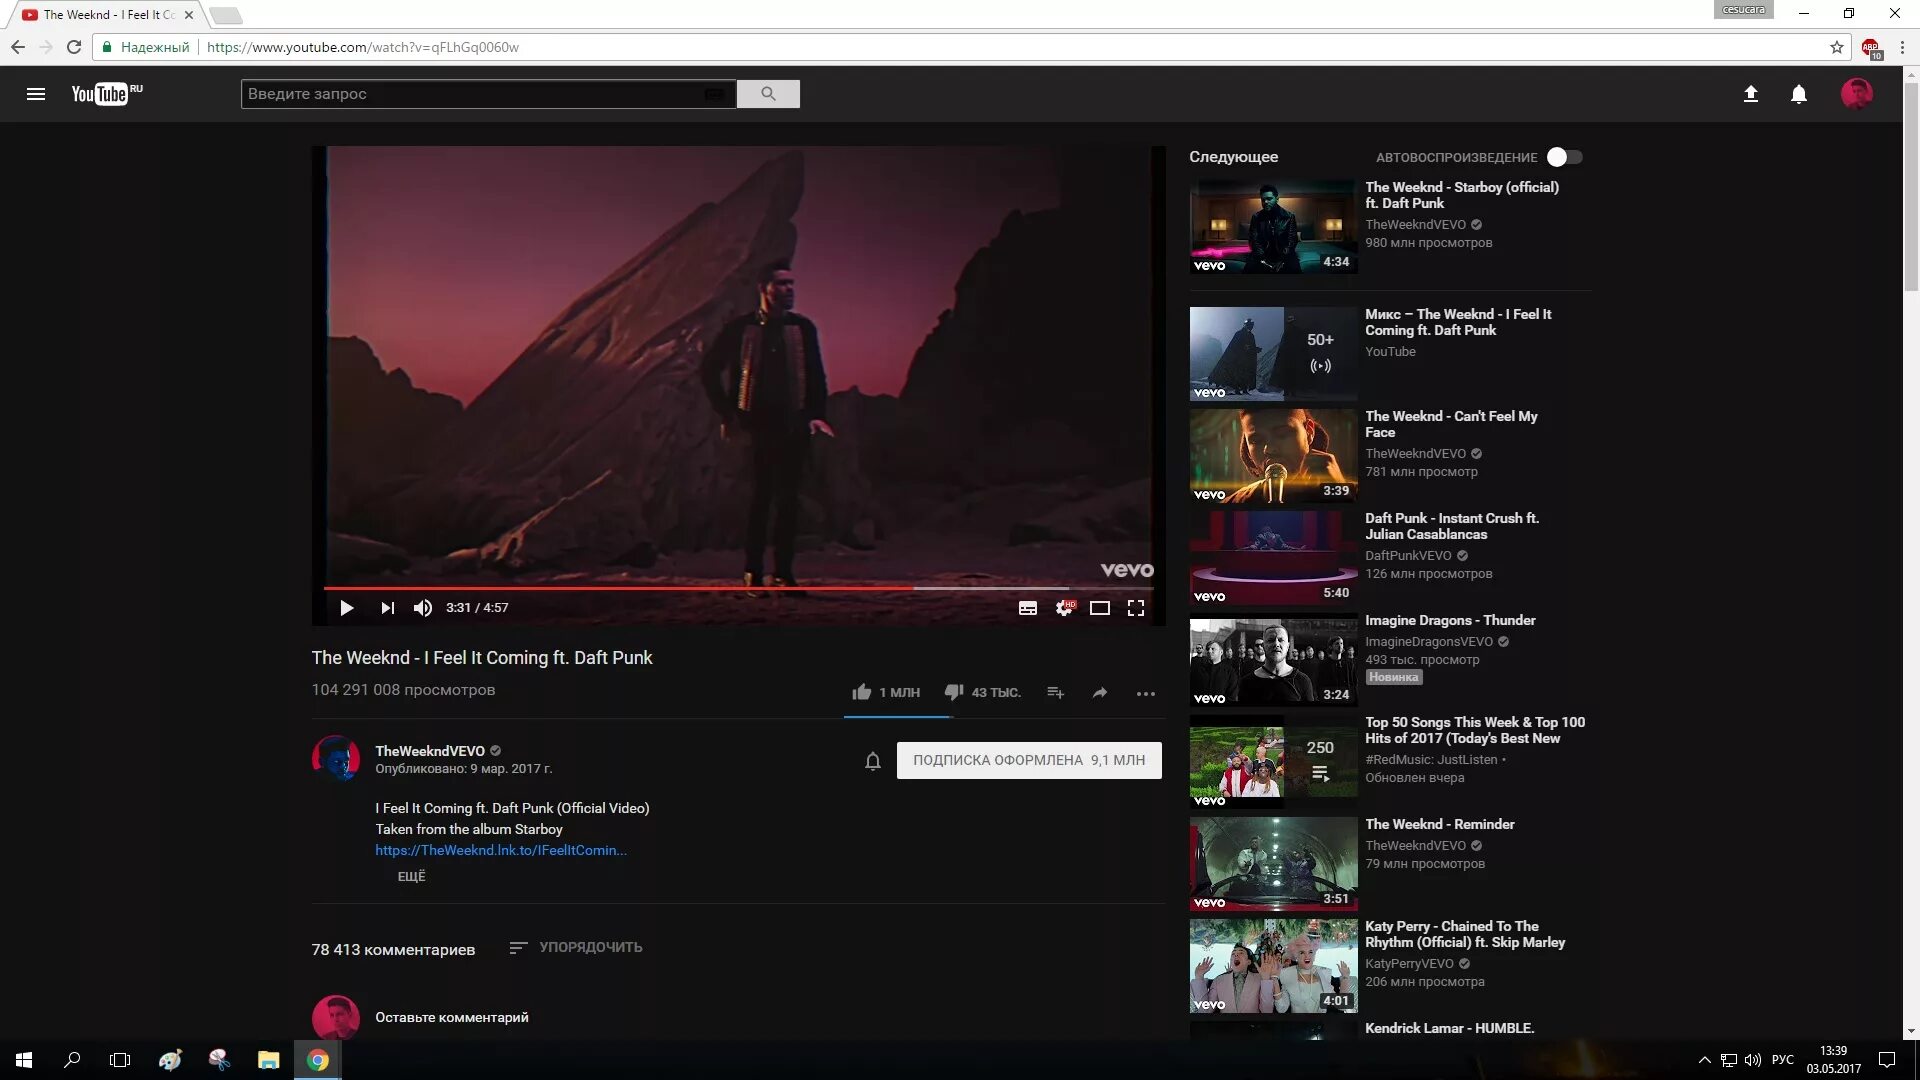This screenshot has width=1920, height=1080.
Task: Open the Adblock extension icon
Action: 1871,48
